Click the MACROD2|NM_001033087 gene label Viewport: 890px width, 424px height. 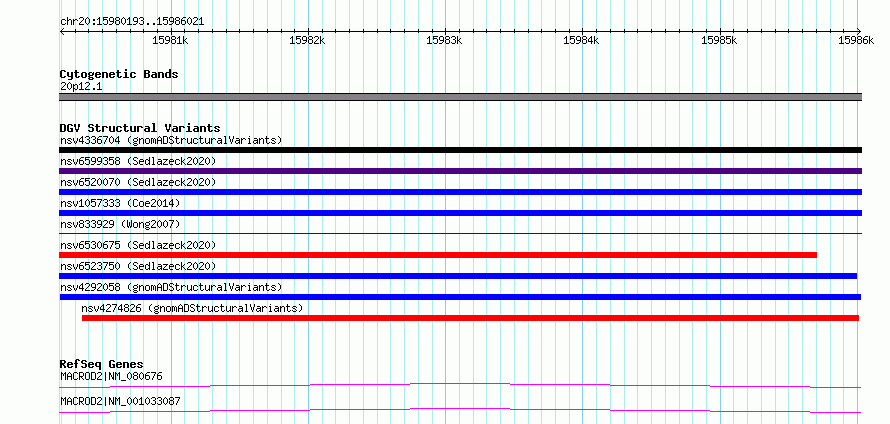(x=120, y=401)
